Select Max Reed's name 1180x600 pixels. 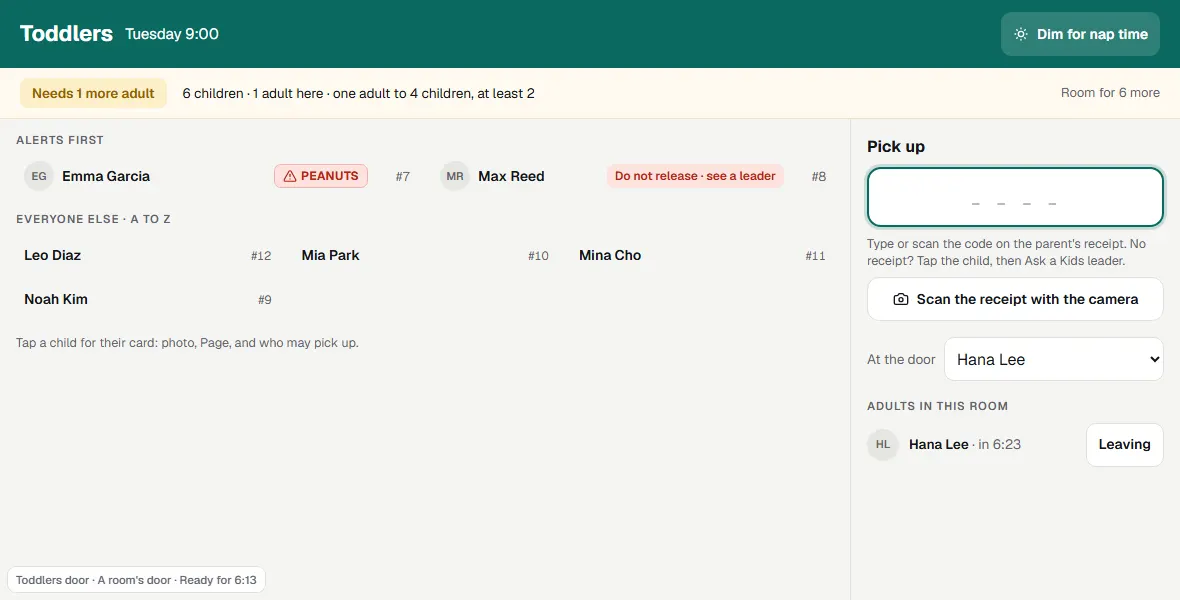pyautogui.click(x=511, y=176)
